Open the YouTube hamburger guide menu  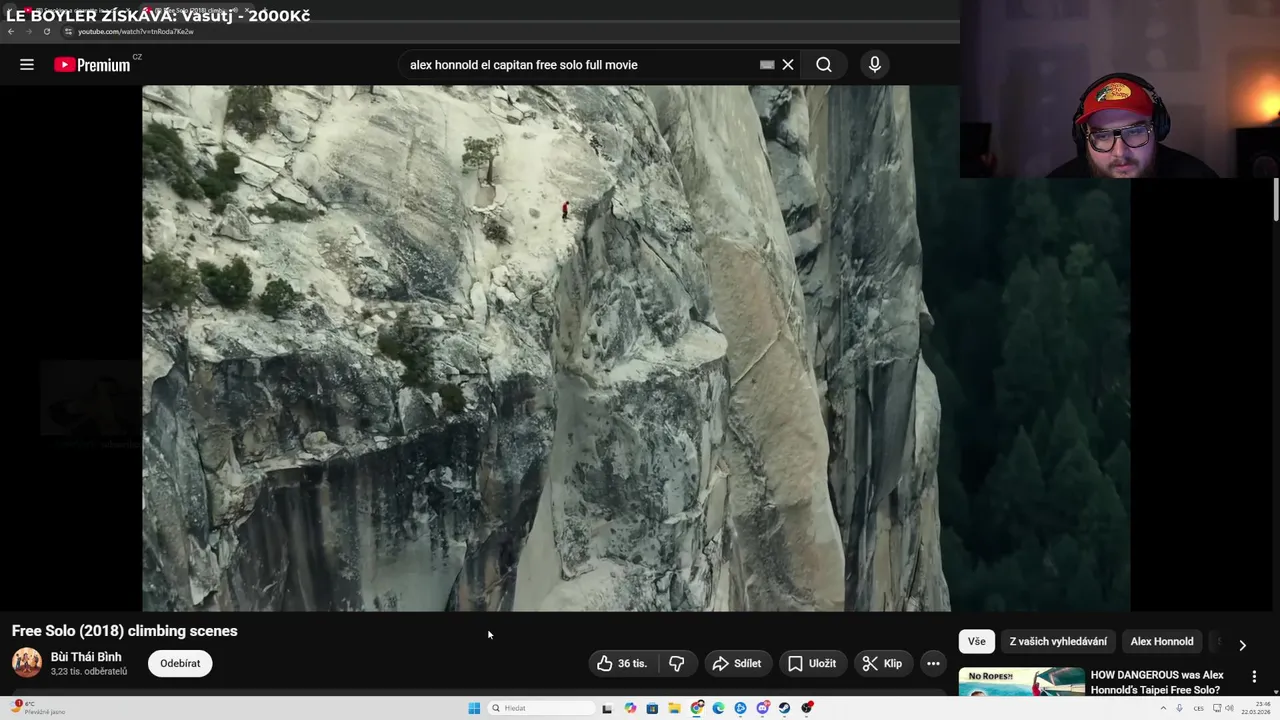[x=27, y=65]
